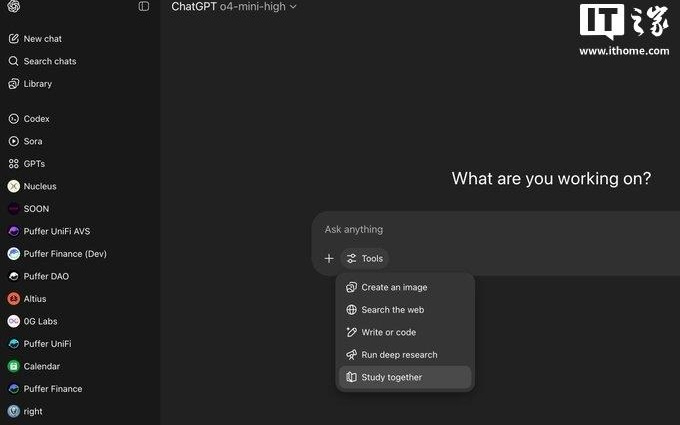Open 'Puffer Finance (Dev)' entry
Screen dimensions: 680x425
(x=65, y=254)
